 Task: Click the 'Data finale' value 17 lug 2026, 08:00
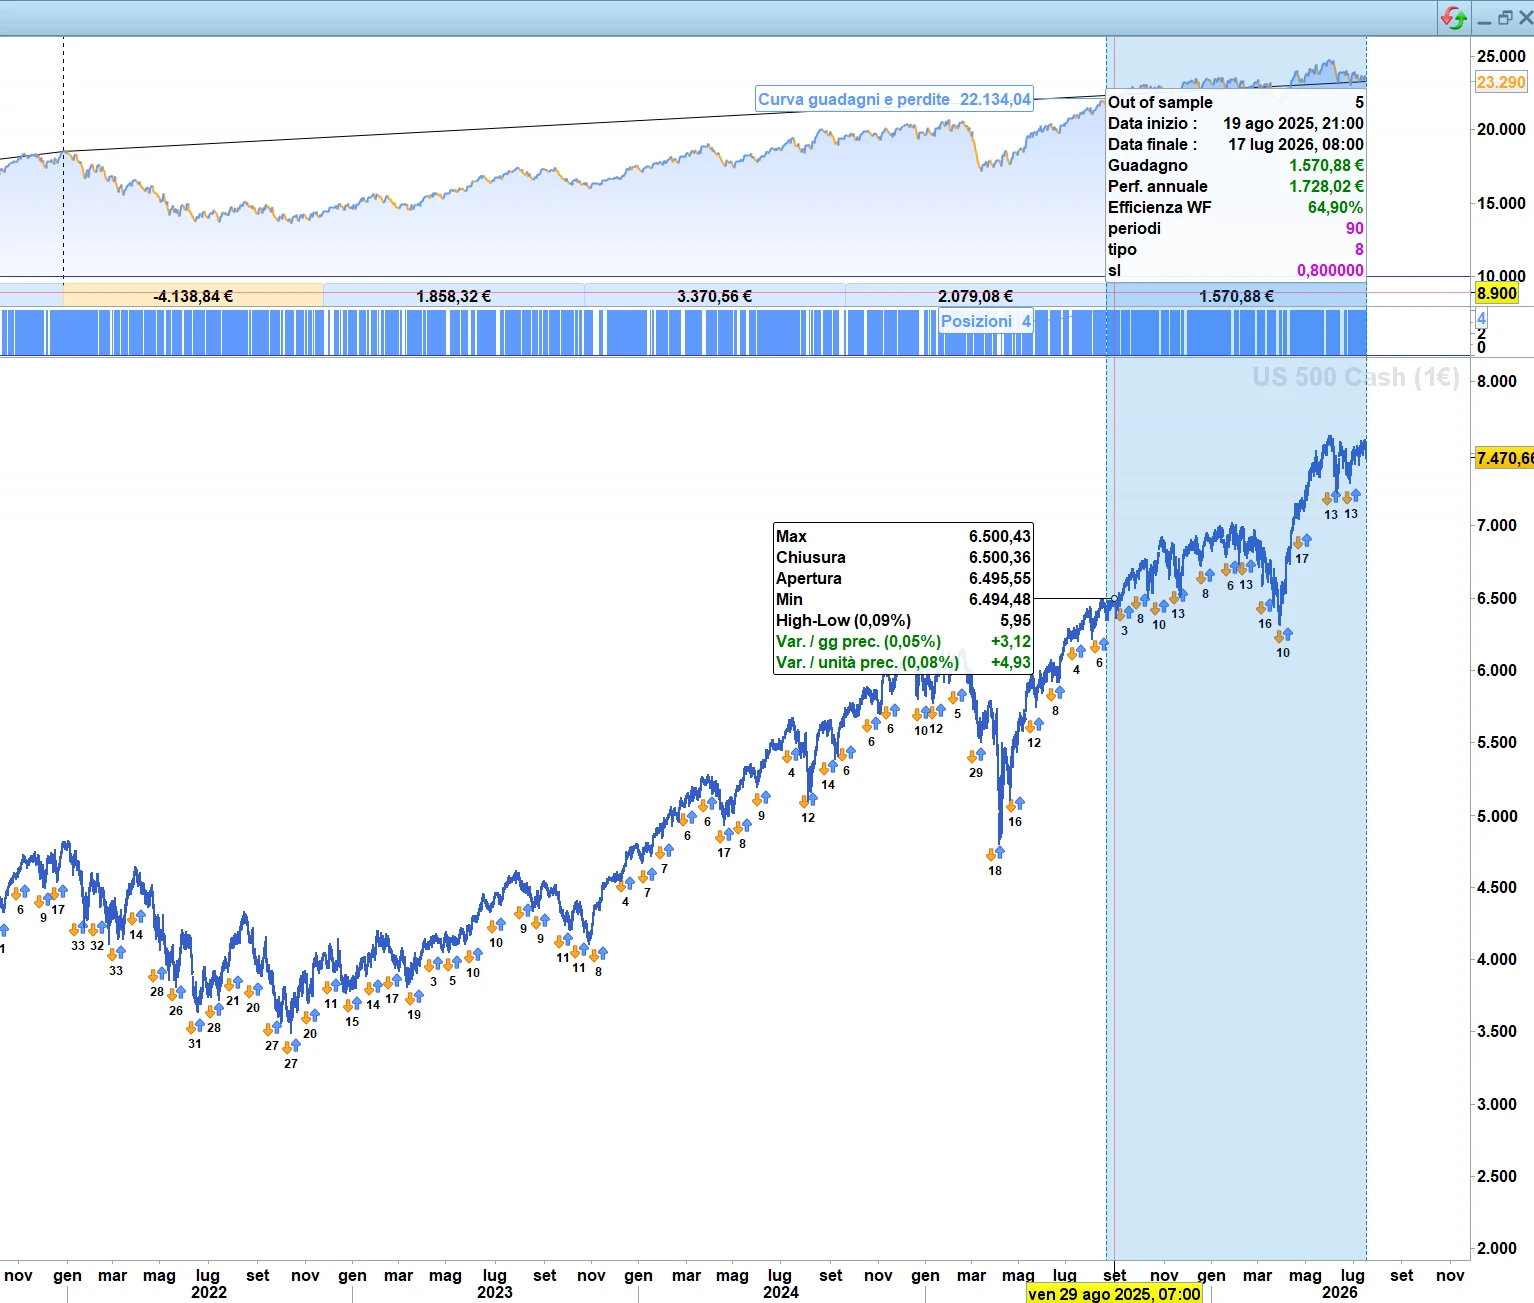1295,144
